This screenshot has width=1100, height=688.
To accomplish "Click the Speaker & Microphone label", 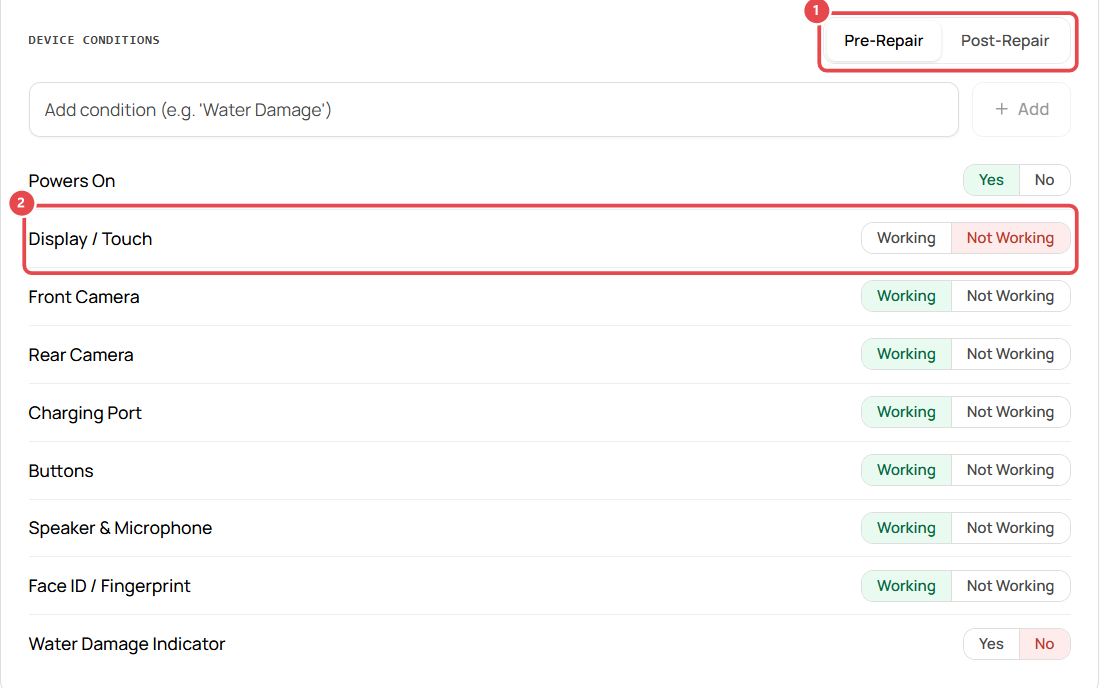I will [120, 528].
